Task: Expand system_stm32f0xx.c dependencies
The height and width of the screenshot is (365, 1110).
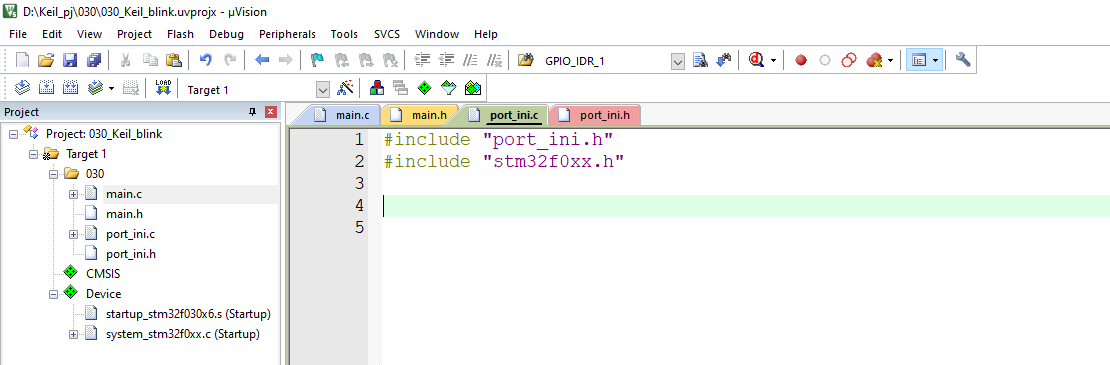Action: pyautogui.click(x=73, y=334)
